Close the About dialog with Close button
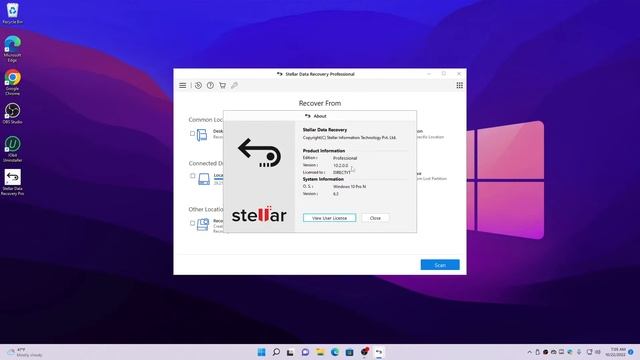This screenshot has width=640, height=360. point(375,218)
